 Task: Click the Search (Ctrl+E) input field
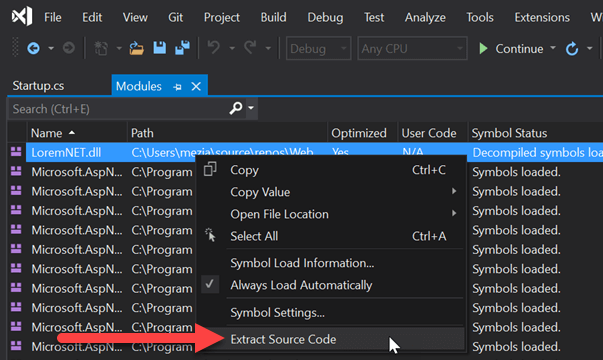pos(119,109)
